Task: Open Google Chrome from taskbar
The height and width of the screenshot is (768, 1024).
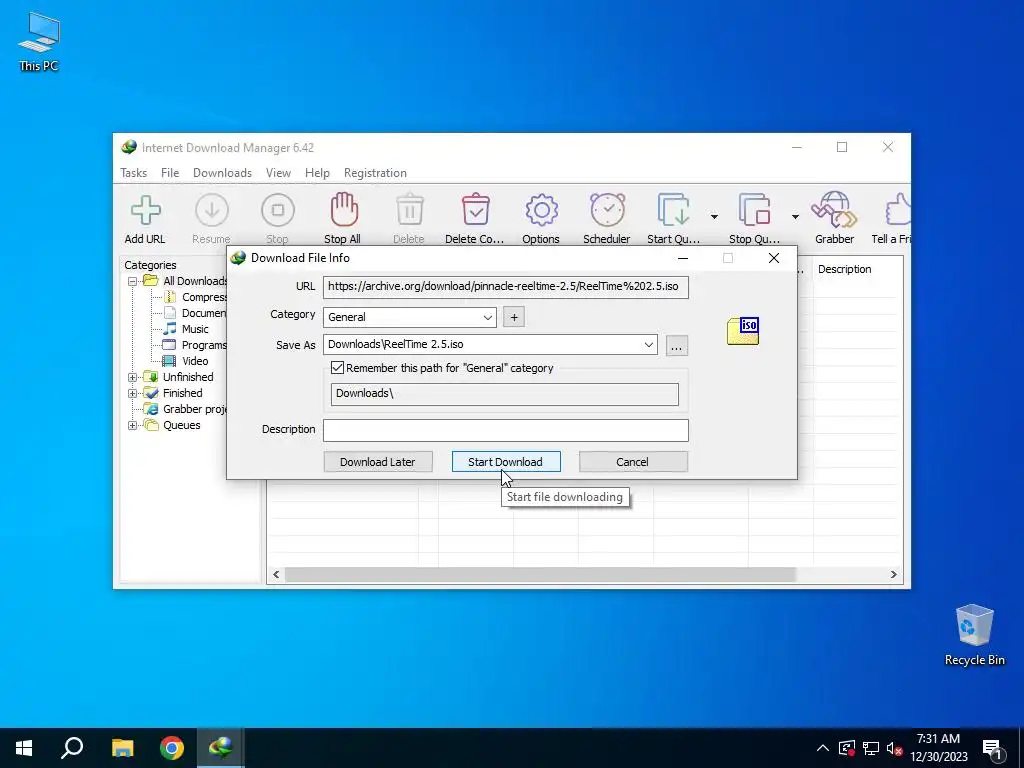Action: [x=172, y=748]
